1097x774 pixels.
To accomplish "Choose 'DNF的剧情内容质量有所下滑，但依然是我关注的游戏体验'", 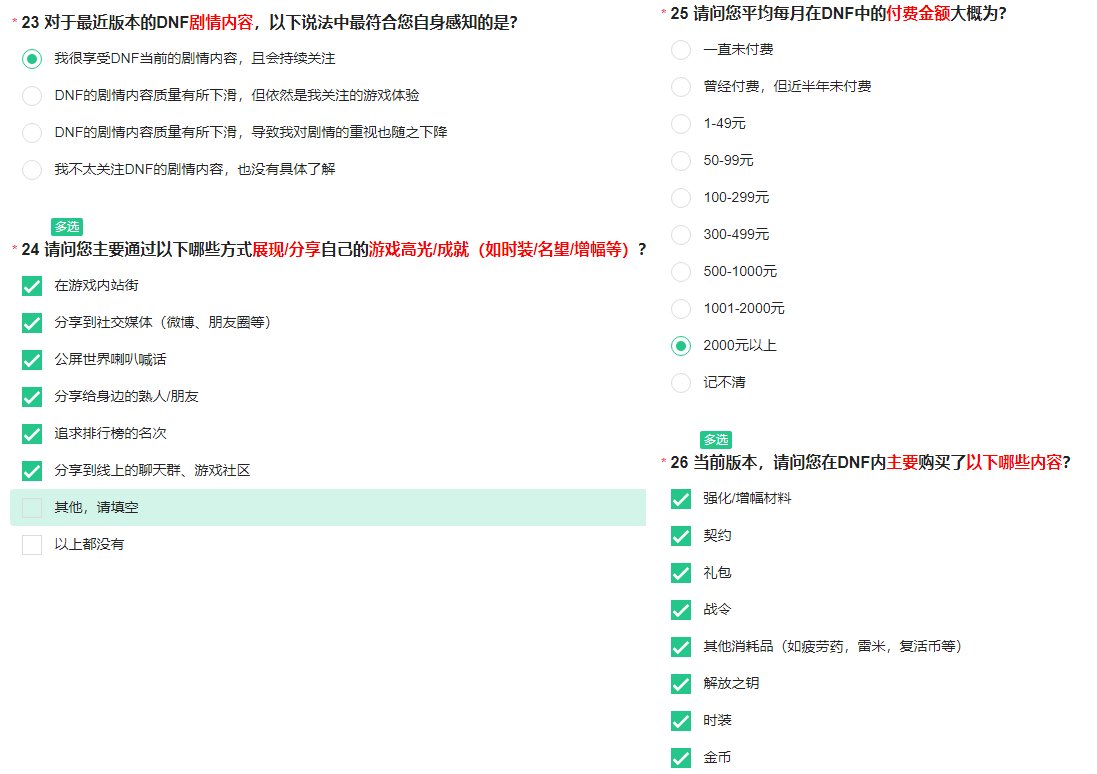I will pyautogui.click(x=31, y=96).
